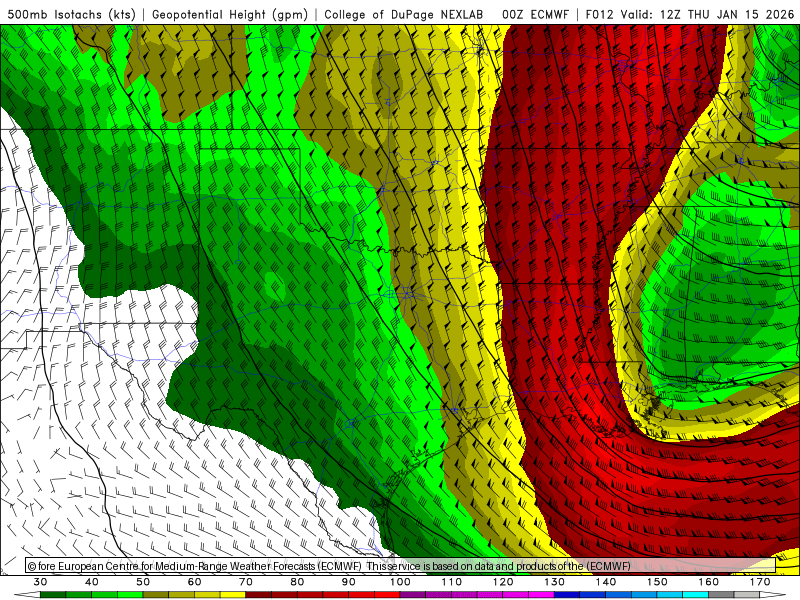Click the '90' legend value

348,582
